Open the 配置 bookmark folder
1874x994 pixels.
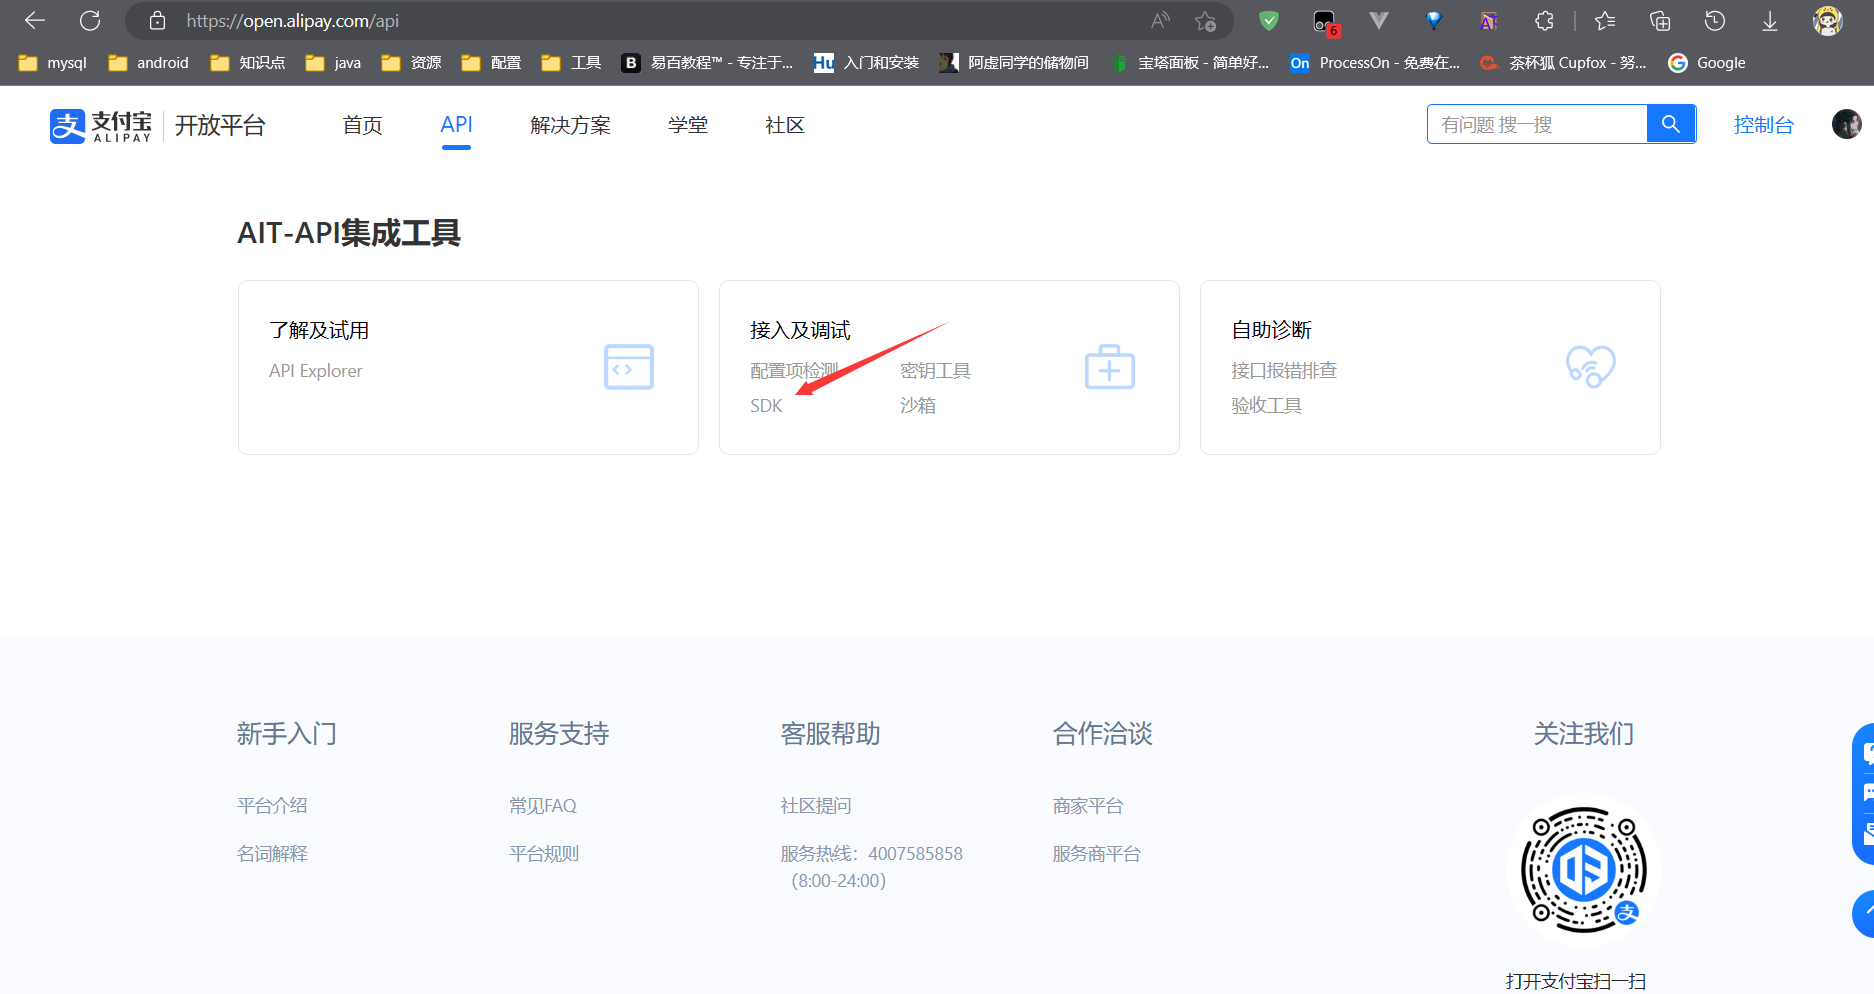(x=491, y=63)
